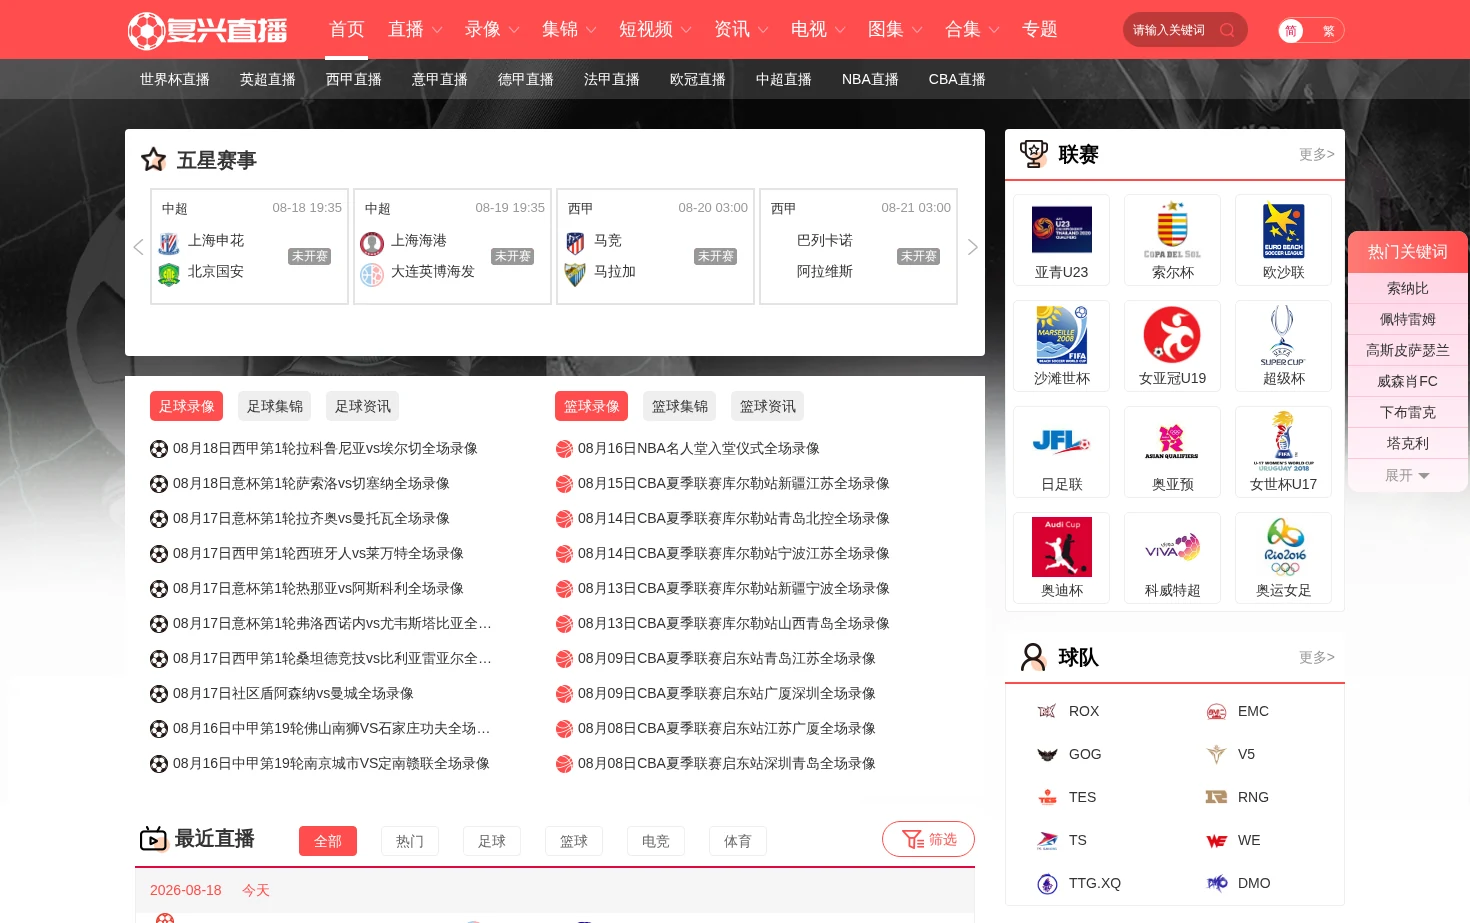Open 欧沙联 league logo
The image size is (1470, 923).
pyautogui.click(x=1284, y=230)
